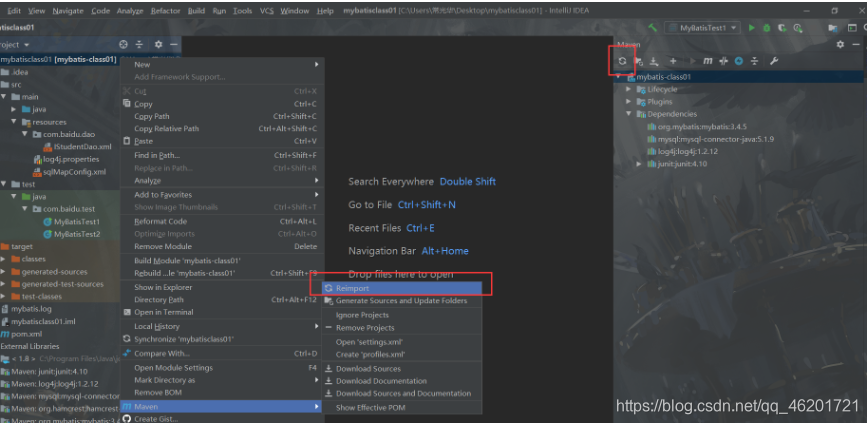Select Reimport in Maven submenu
Viewport: 868px width, 425px height.
(402, 288)
